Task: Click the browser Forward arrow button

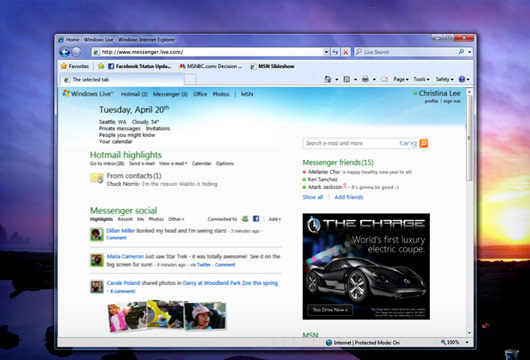Action: click(76, 52)
